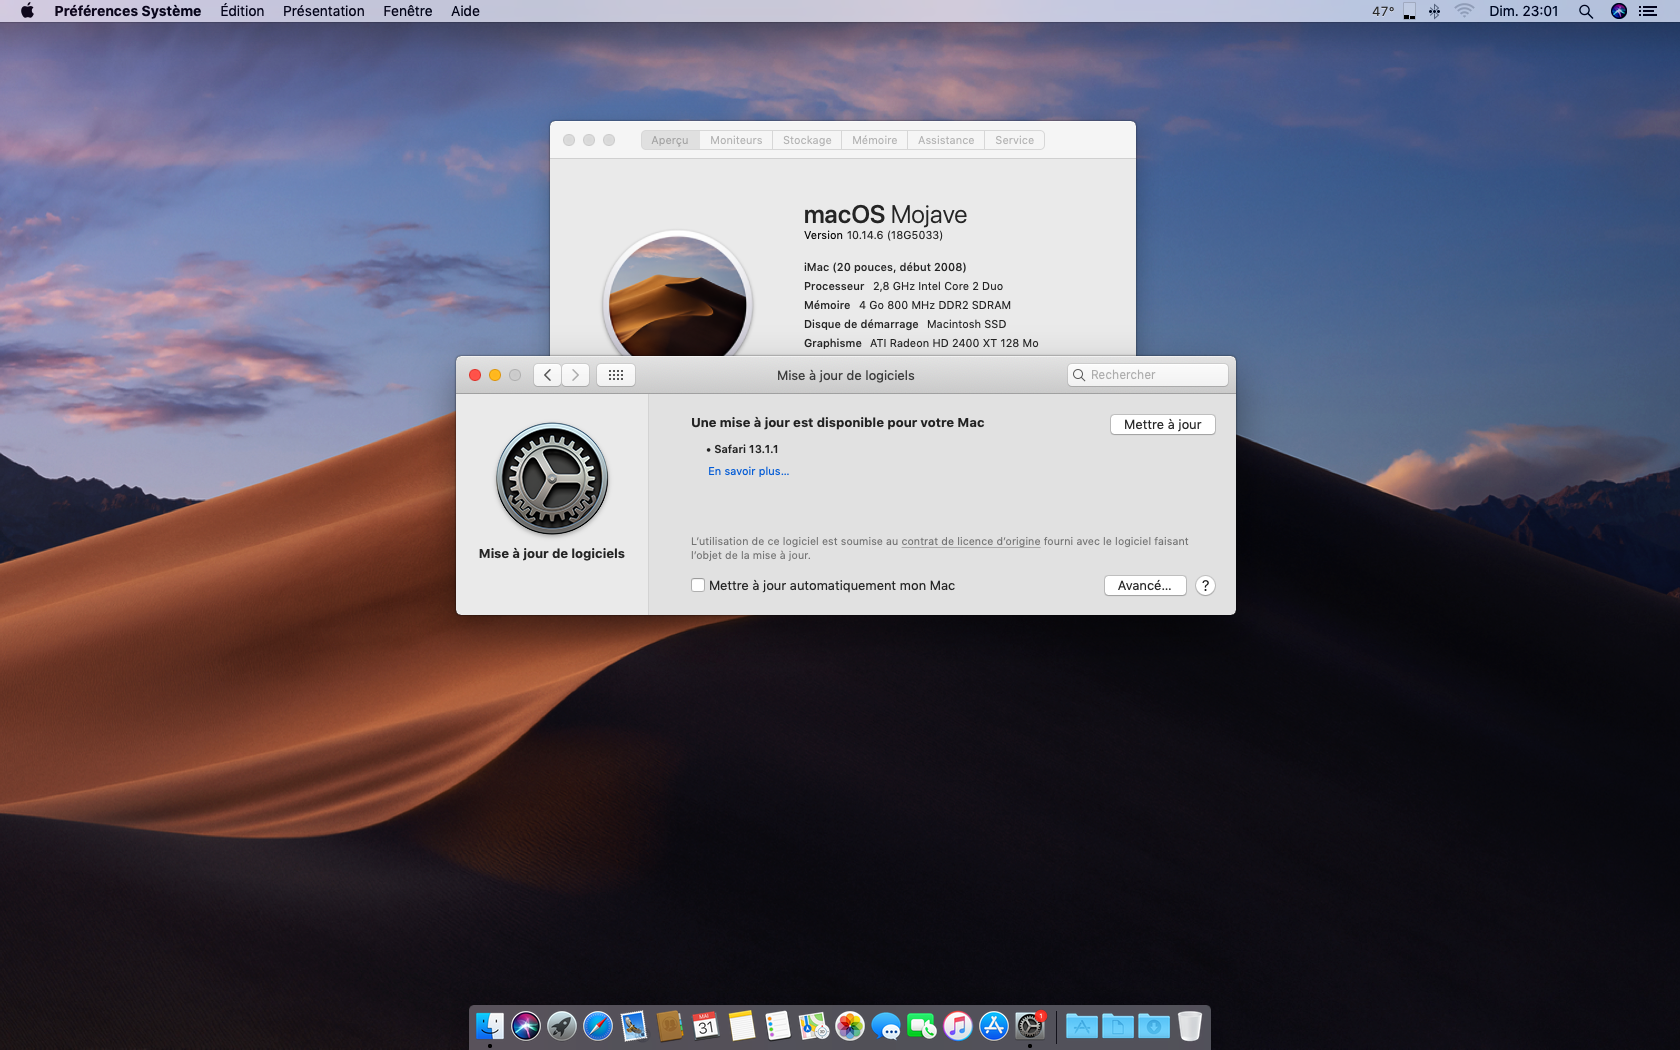Enable 'Mettre à jour automatiquement mon Mac'

698,586
